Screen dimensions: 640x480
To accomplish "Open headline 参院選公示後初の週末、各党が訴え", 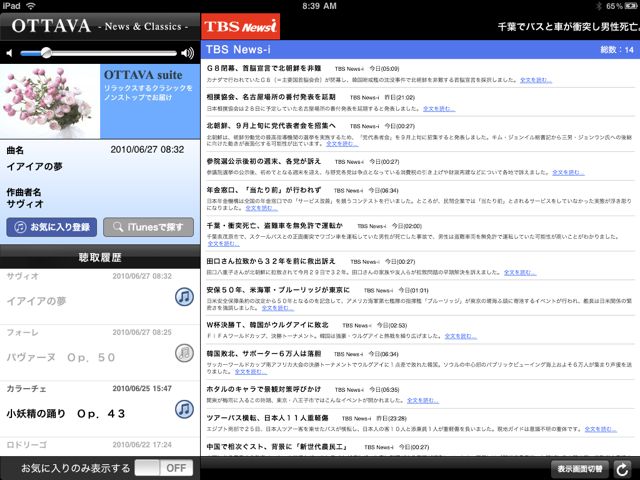I will [264, 161].
